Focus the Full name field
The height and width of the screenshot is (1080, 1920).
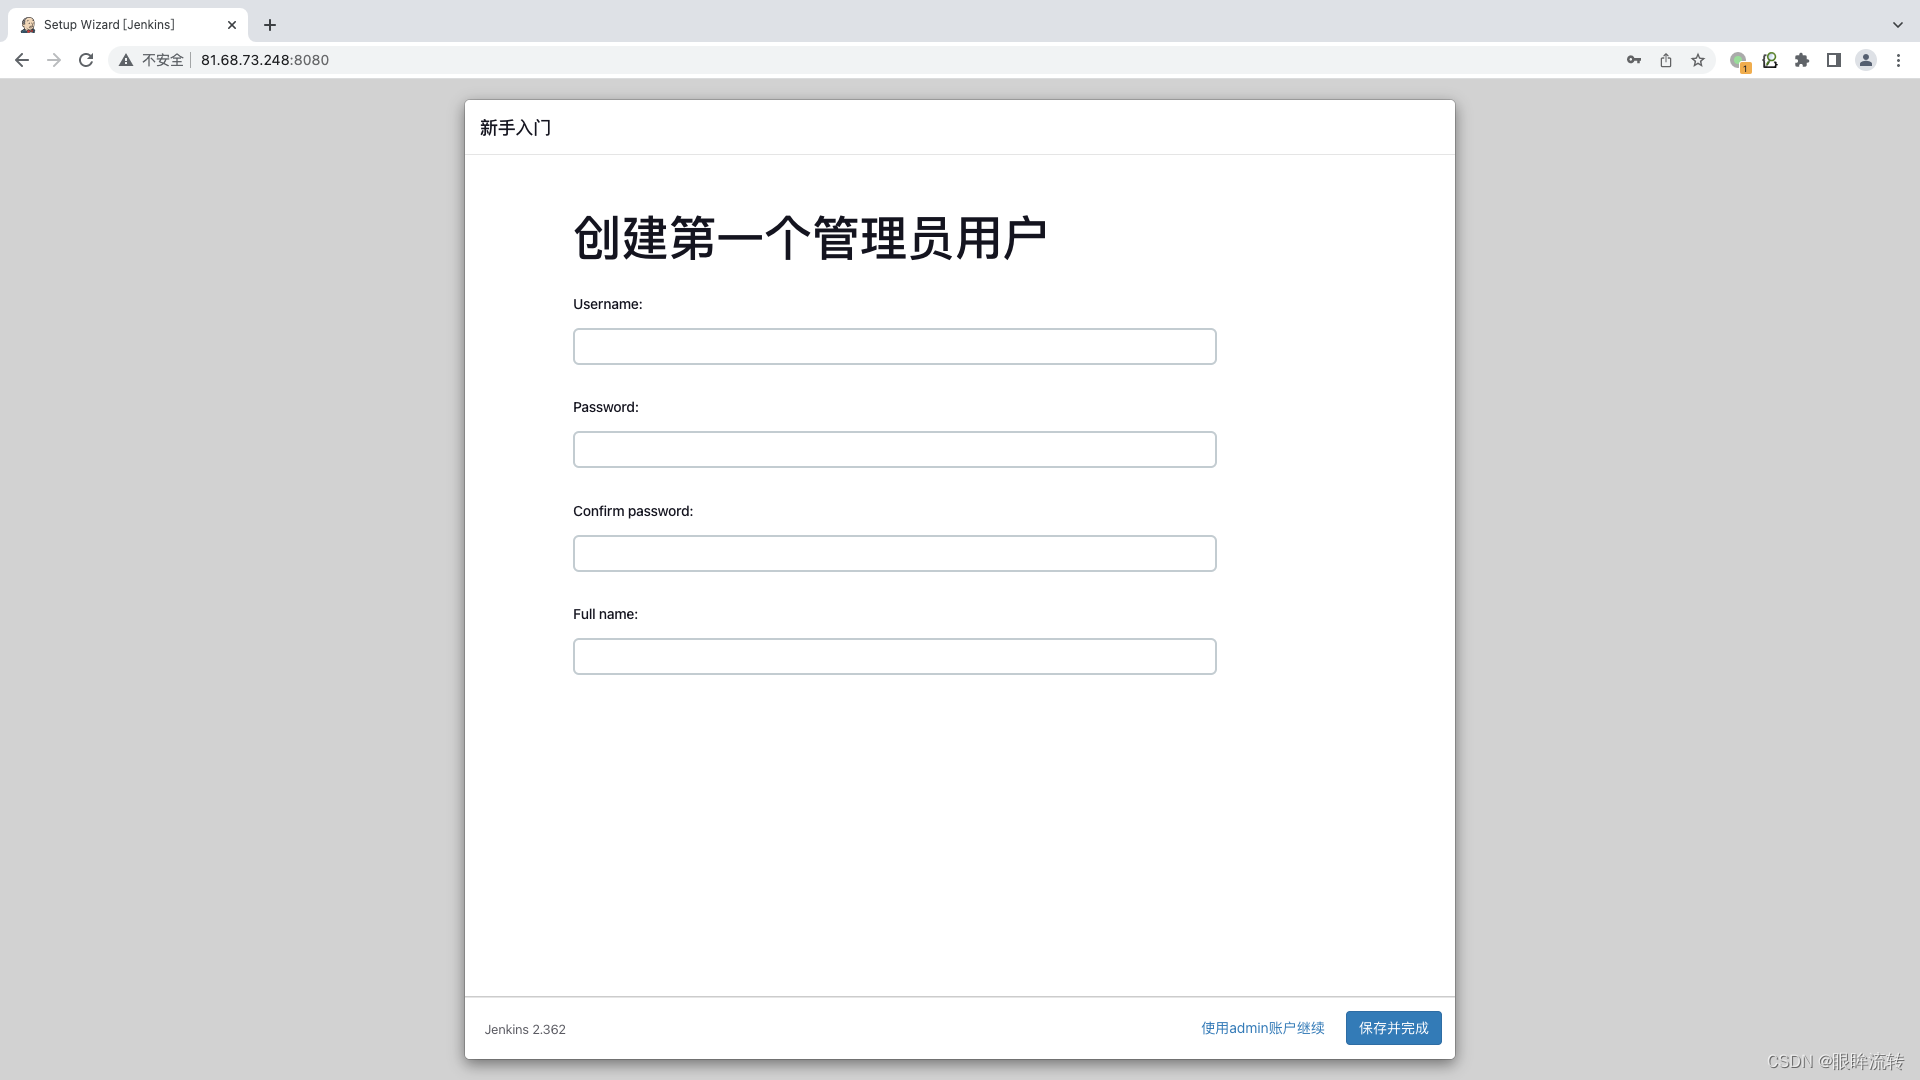click(x=895, y=657)
